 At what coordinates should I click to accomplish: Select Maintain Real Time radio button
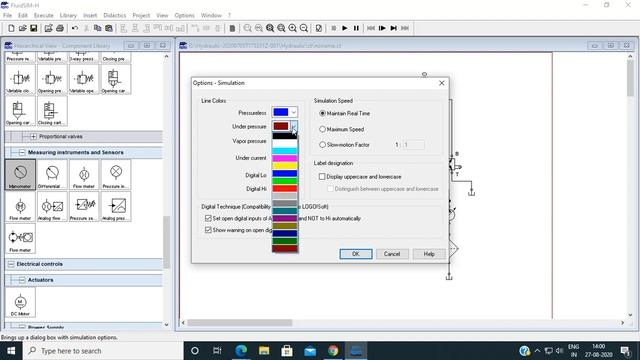pyautogui.click(x=322, y=113)
